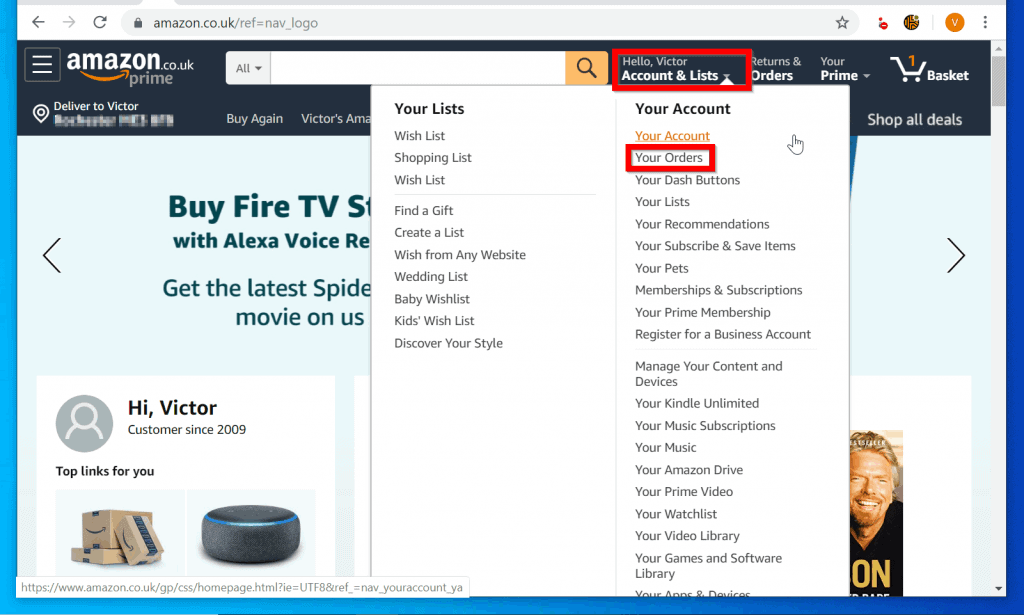Open Memberships & Subscriptions
Image resolution: width=1024 pixels, height=615 pixels.
[718, 290]
